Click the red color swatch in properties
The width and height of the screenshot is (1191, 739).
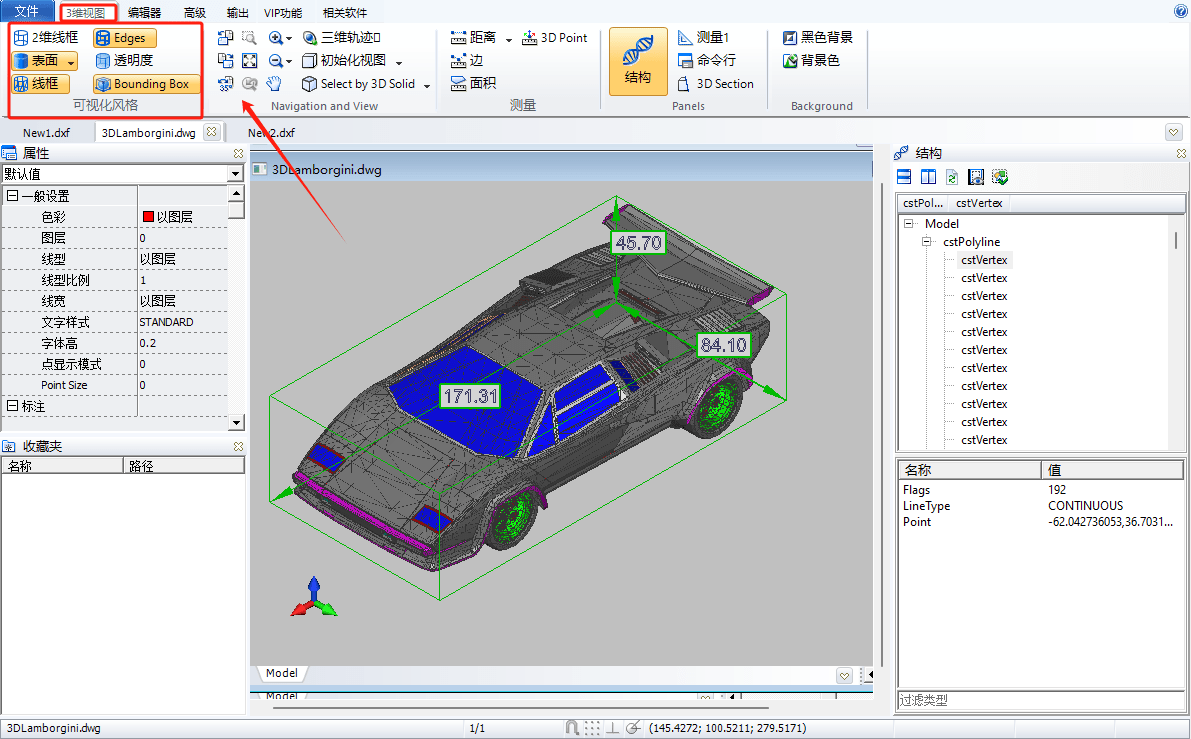(x=148, y=217)
